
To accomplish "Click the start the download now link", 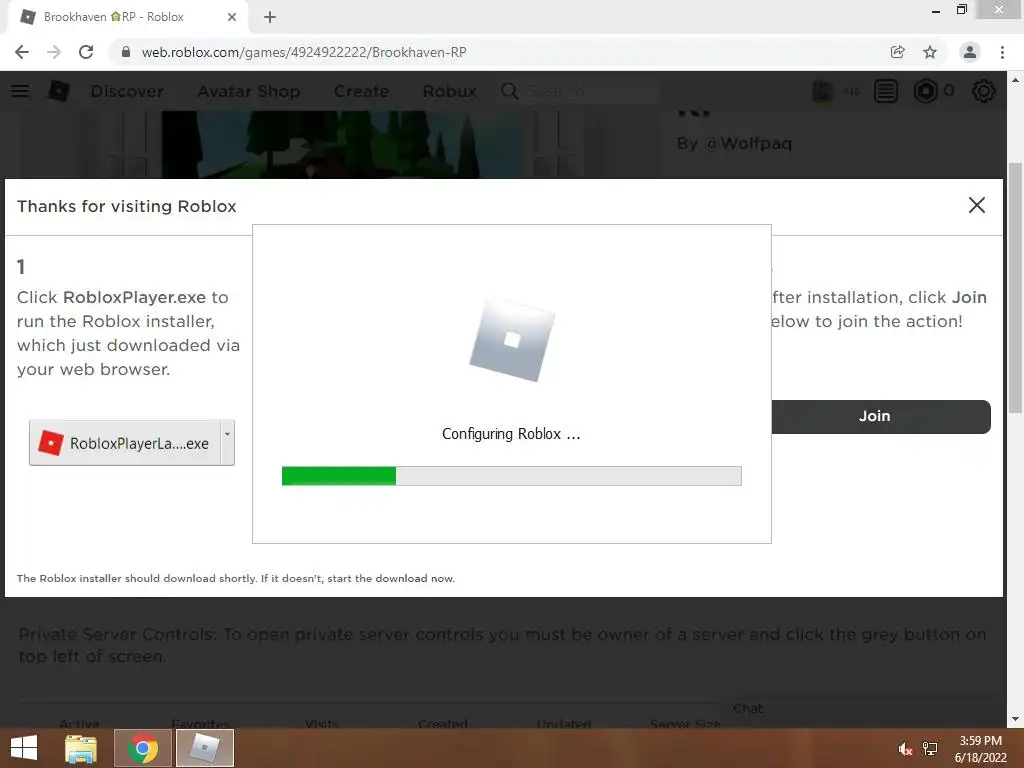I will pos(391,579).
